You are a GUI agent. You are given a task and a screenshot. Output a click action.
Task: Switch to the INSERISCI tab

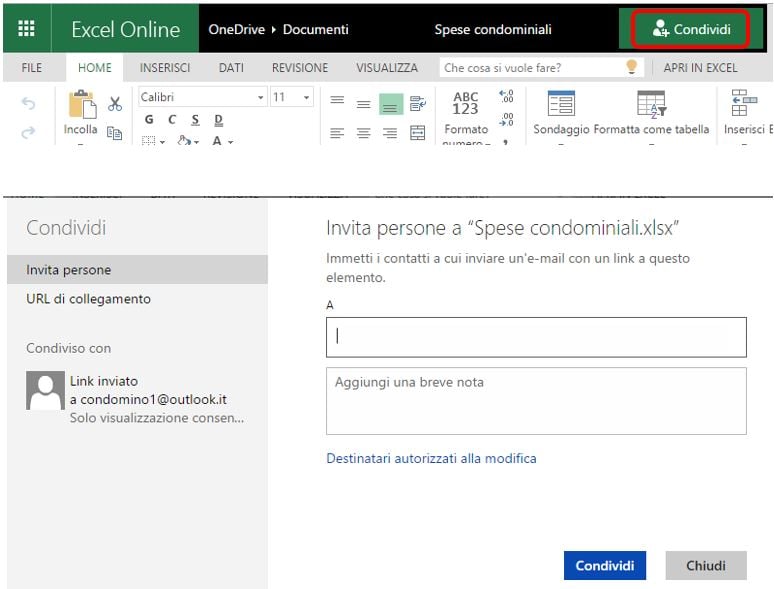point(165,68)
